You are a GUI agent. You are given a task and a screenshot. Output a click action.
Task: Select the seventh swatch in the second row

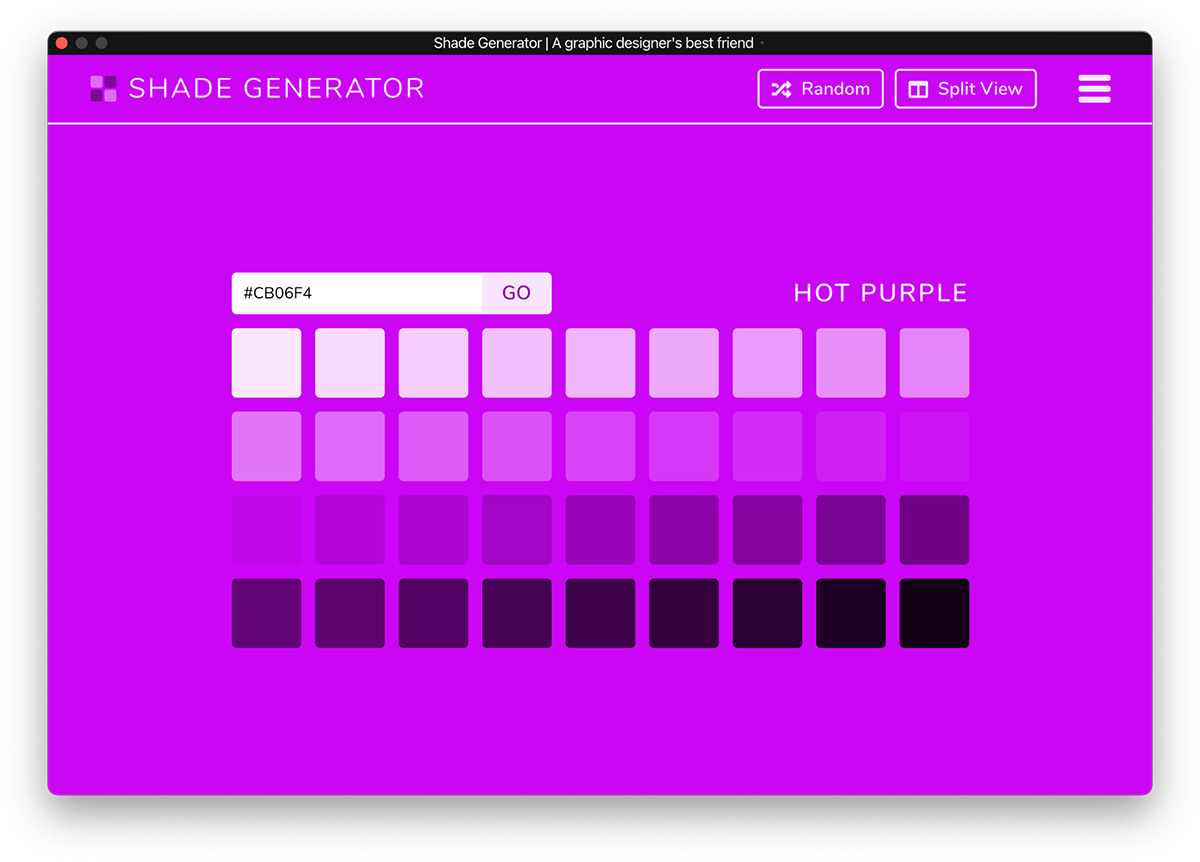click(767, 446)
